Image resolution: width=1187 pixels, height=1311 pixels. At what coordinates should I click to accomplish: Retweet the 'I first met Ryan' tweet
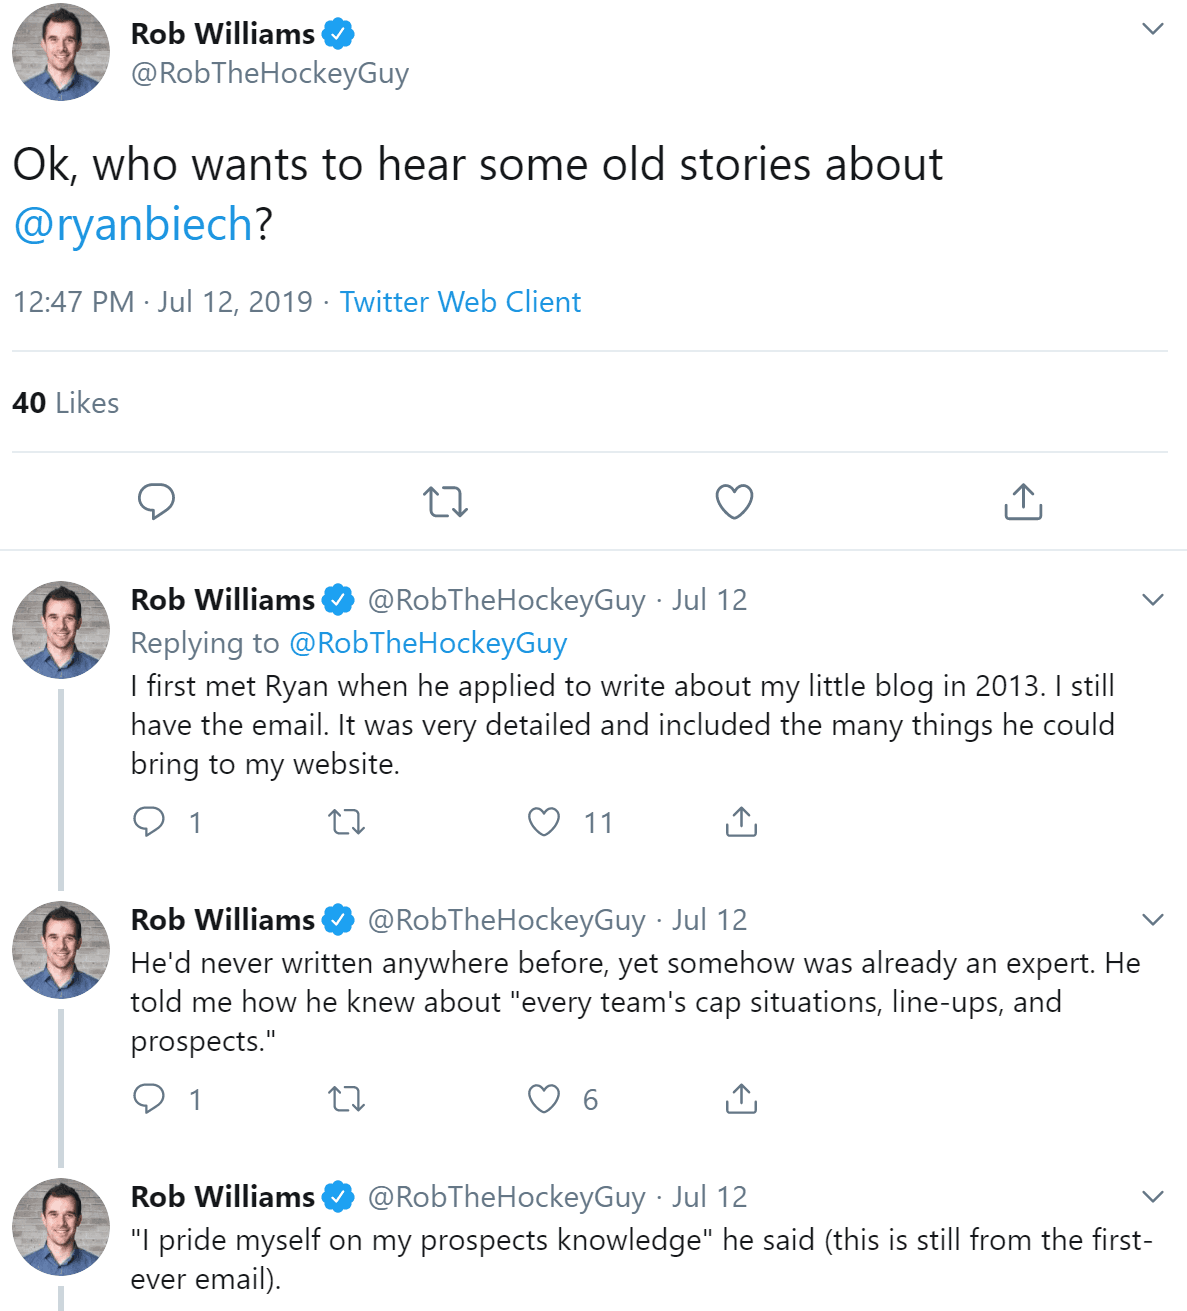(346, 822)
